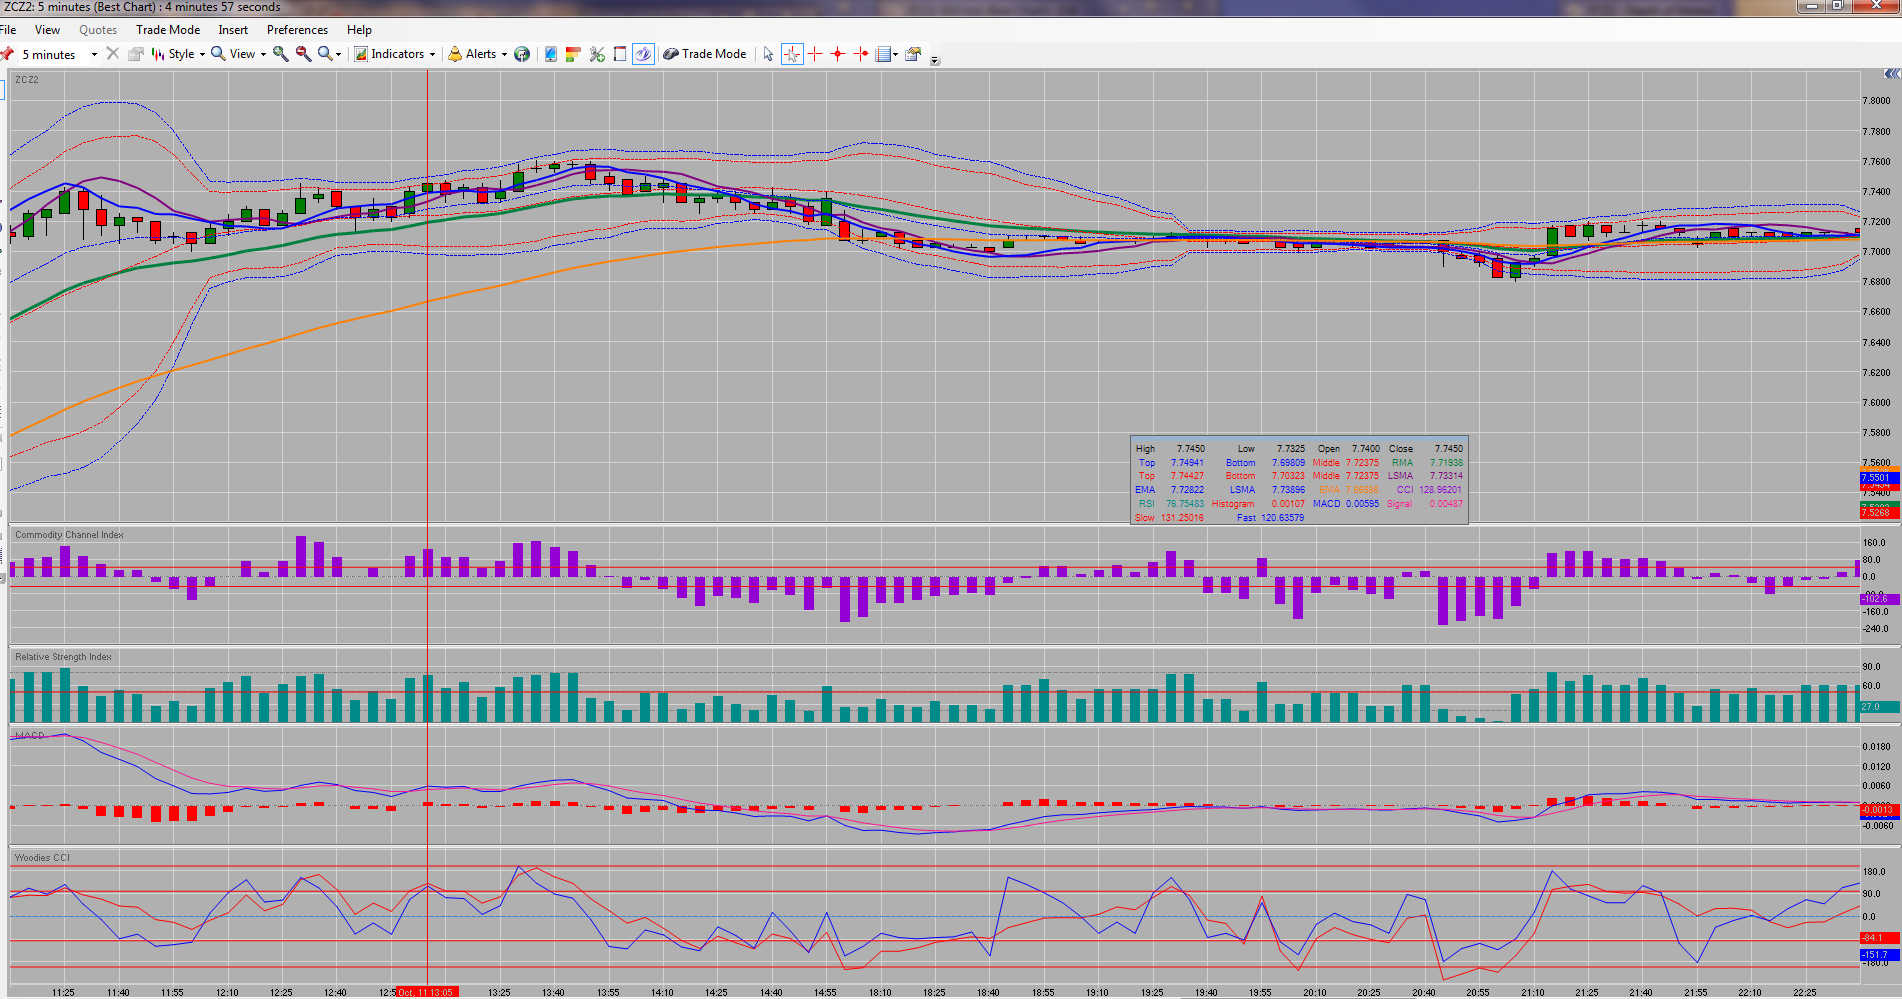
Task: Click the pin icon beside the interval box
Action: [7, 54]
